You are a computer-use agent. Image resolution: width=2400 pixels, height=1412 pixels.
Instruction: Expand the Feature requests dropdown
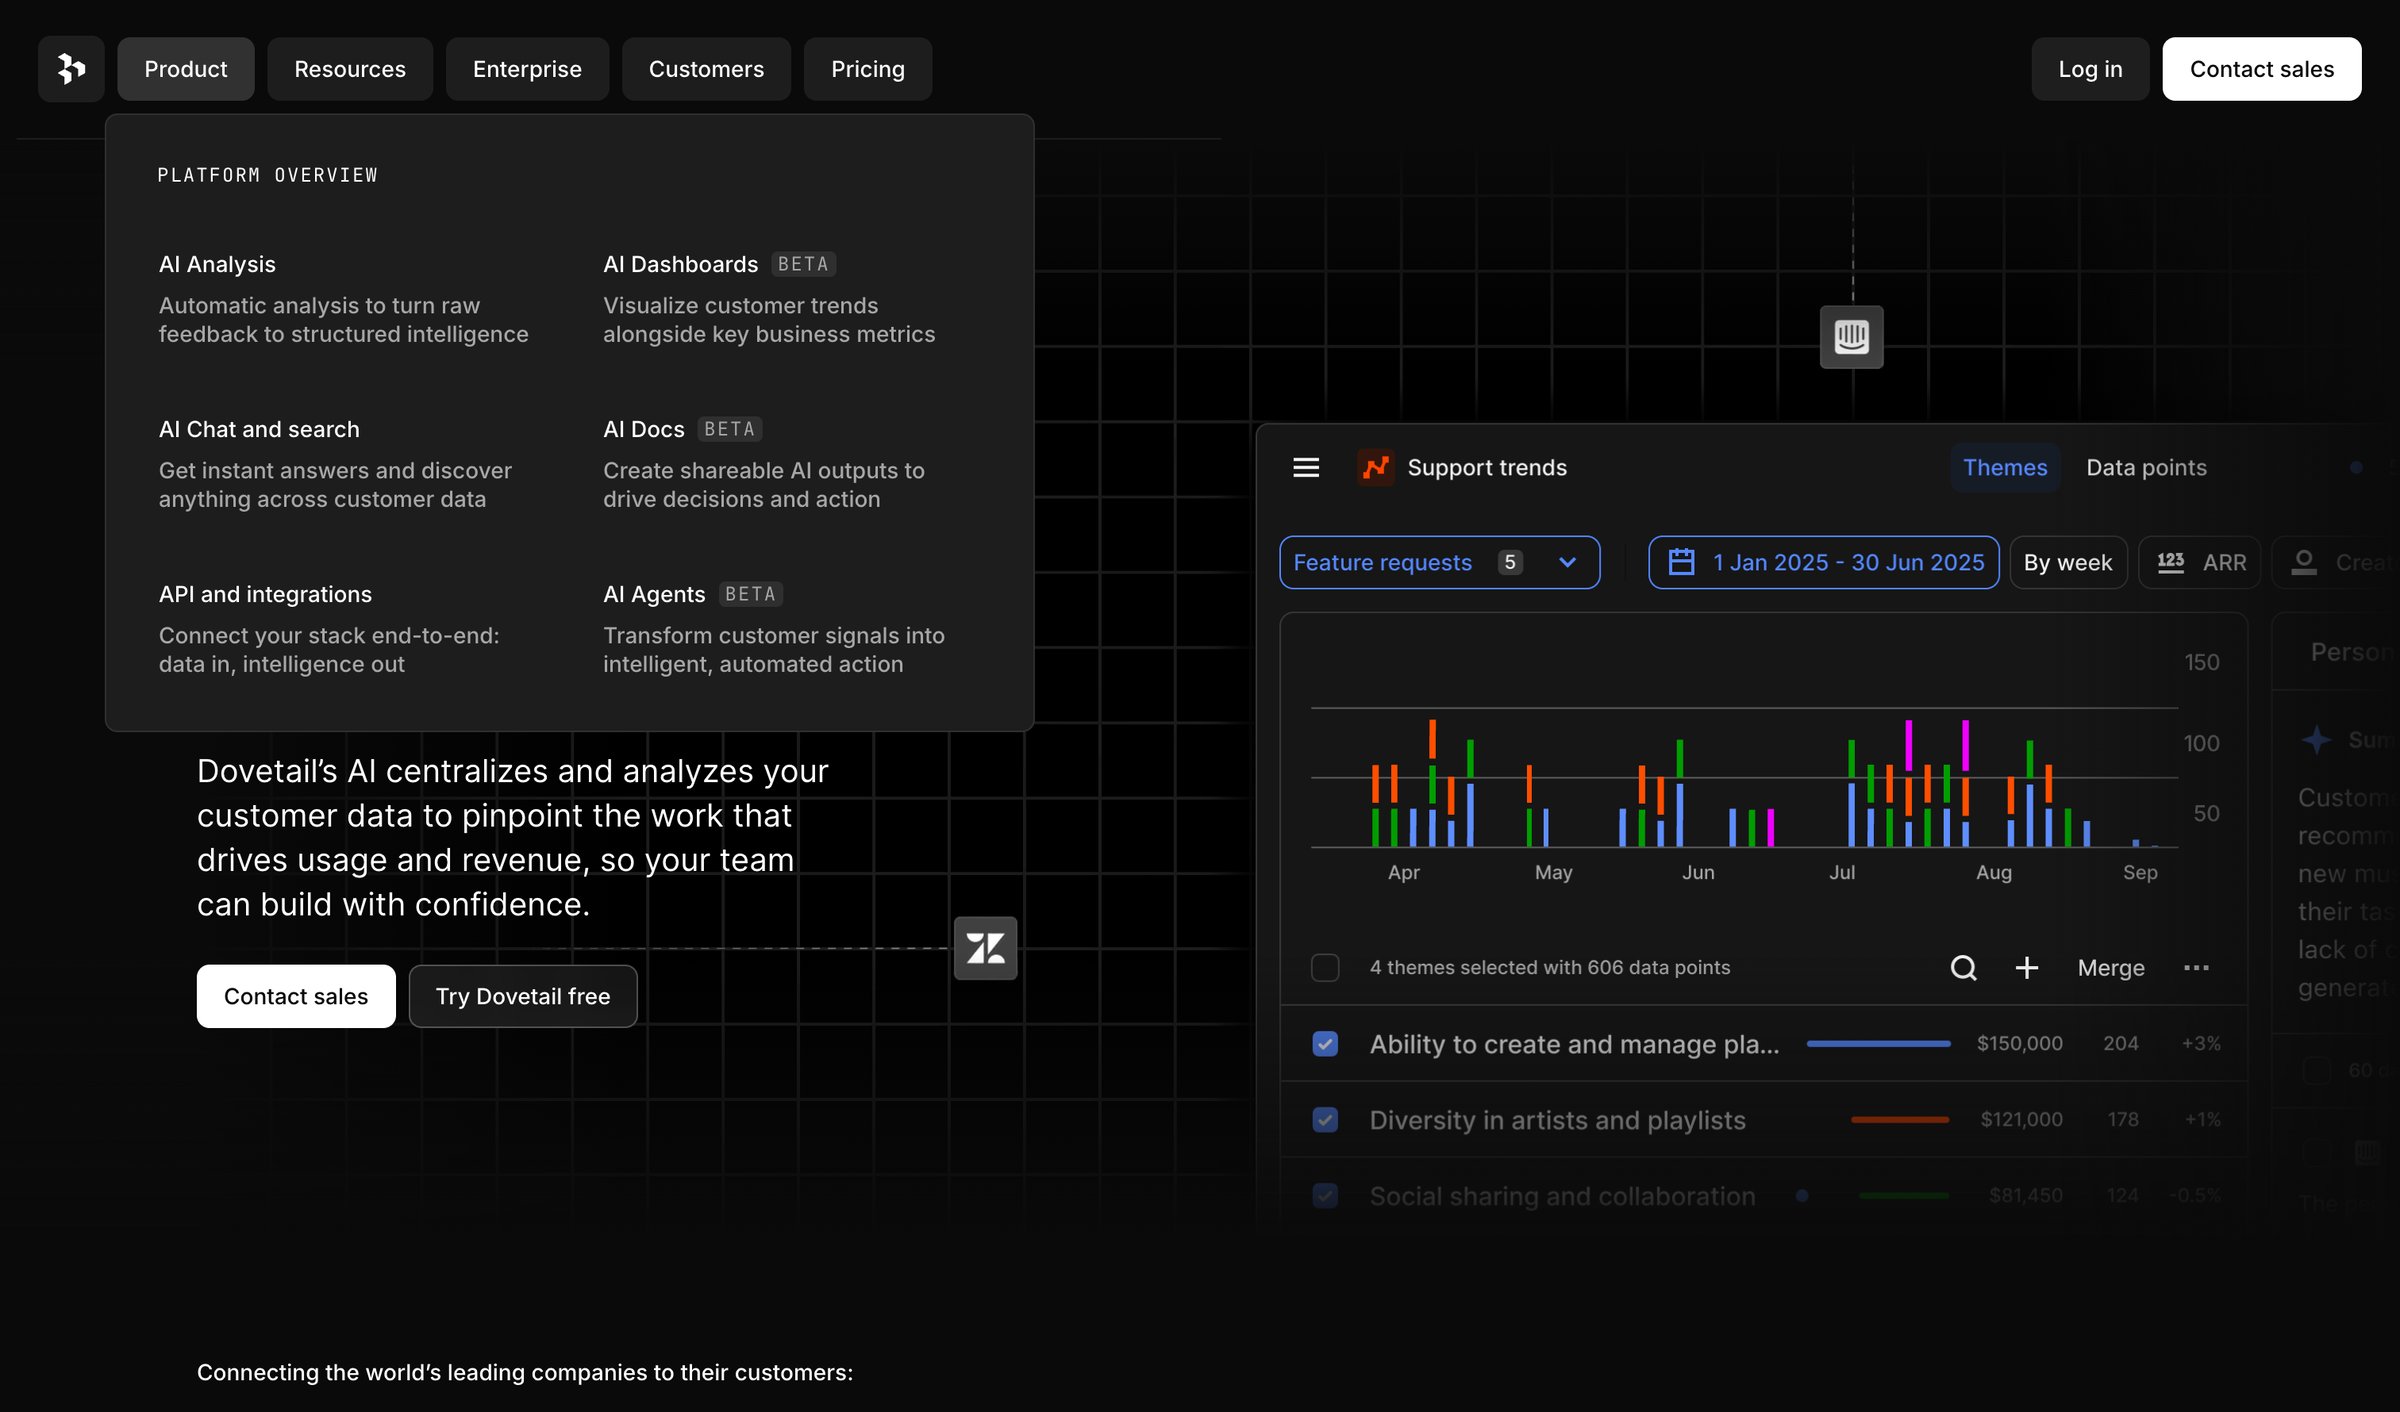tap(1440, 562)
